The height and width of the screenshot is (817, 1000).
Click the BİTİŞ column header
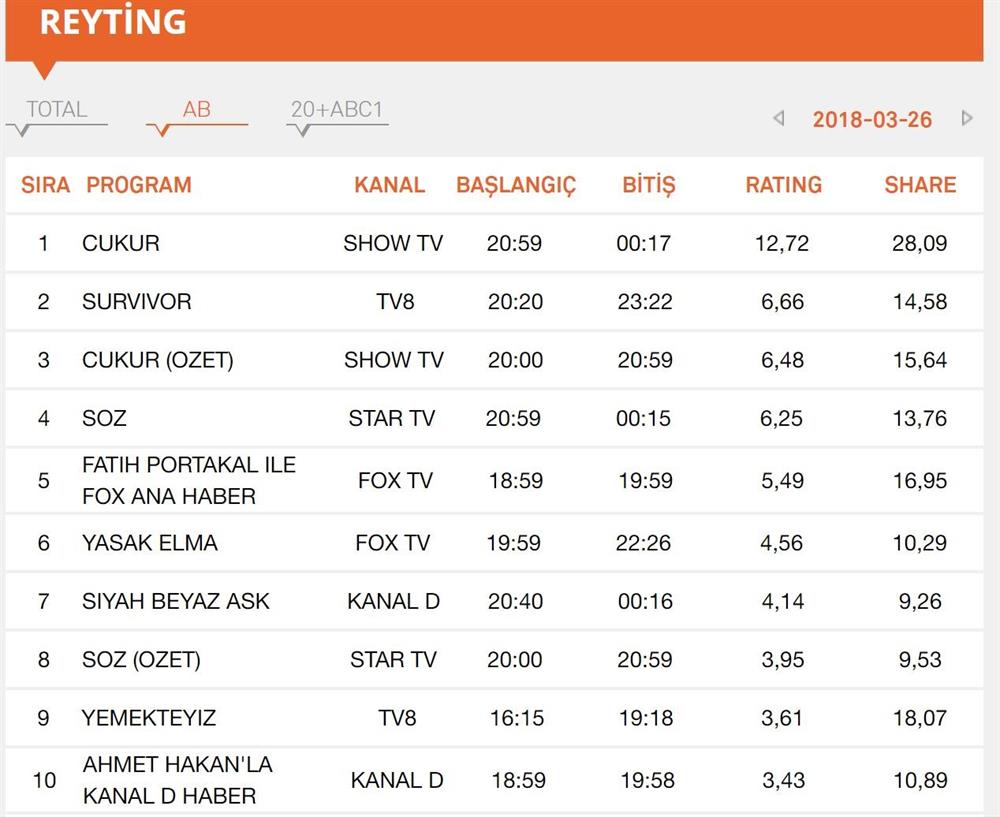point(649,185)
